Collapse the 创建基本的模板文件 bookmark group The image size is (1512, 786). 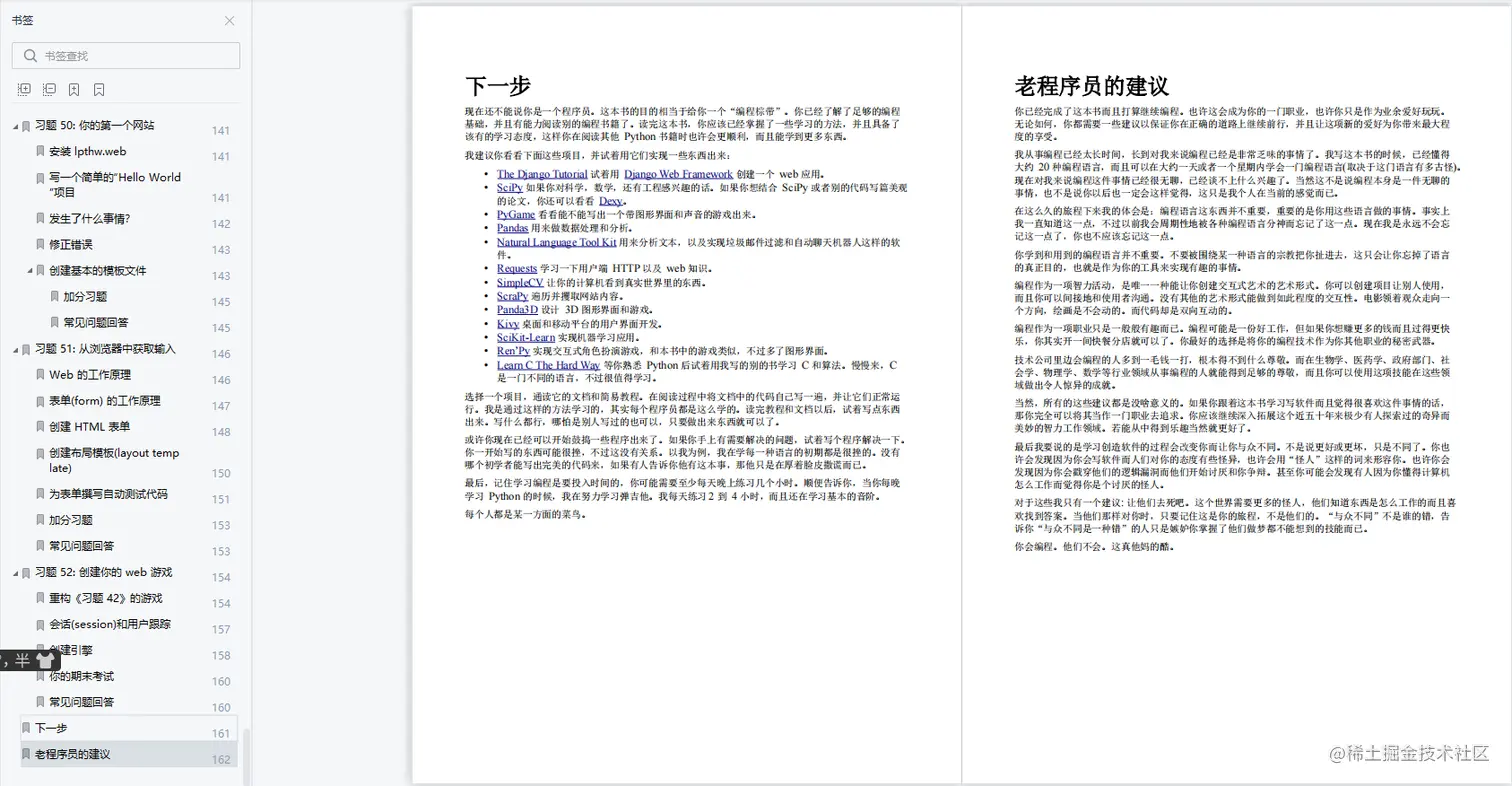pyautogui.click(x=30, y=271)
